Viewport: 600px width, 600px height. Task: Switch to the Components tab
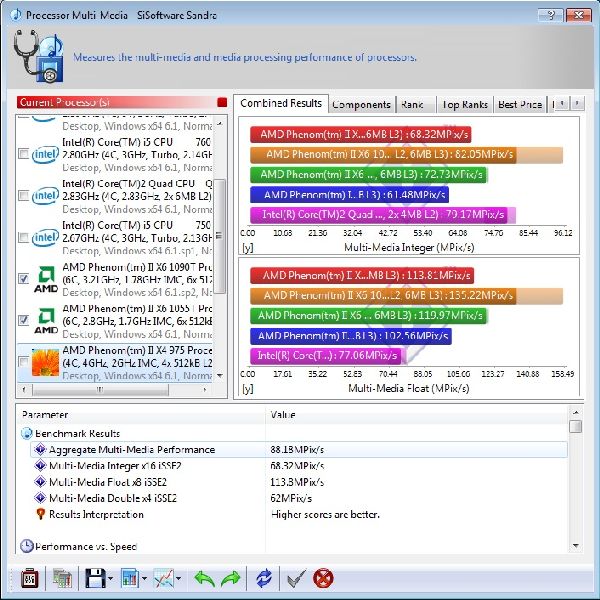(361, 104)
